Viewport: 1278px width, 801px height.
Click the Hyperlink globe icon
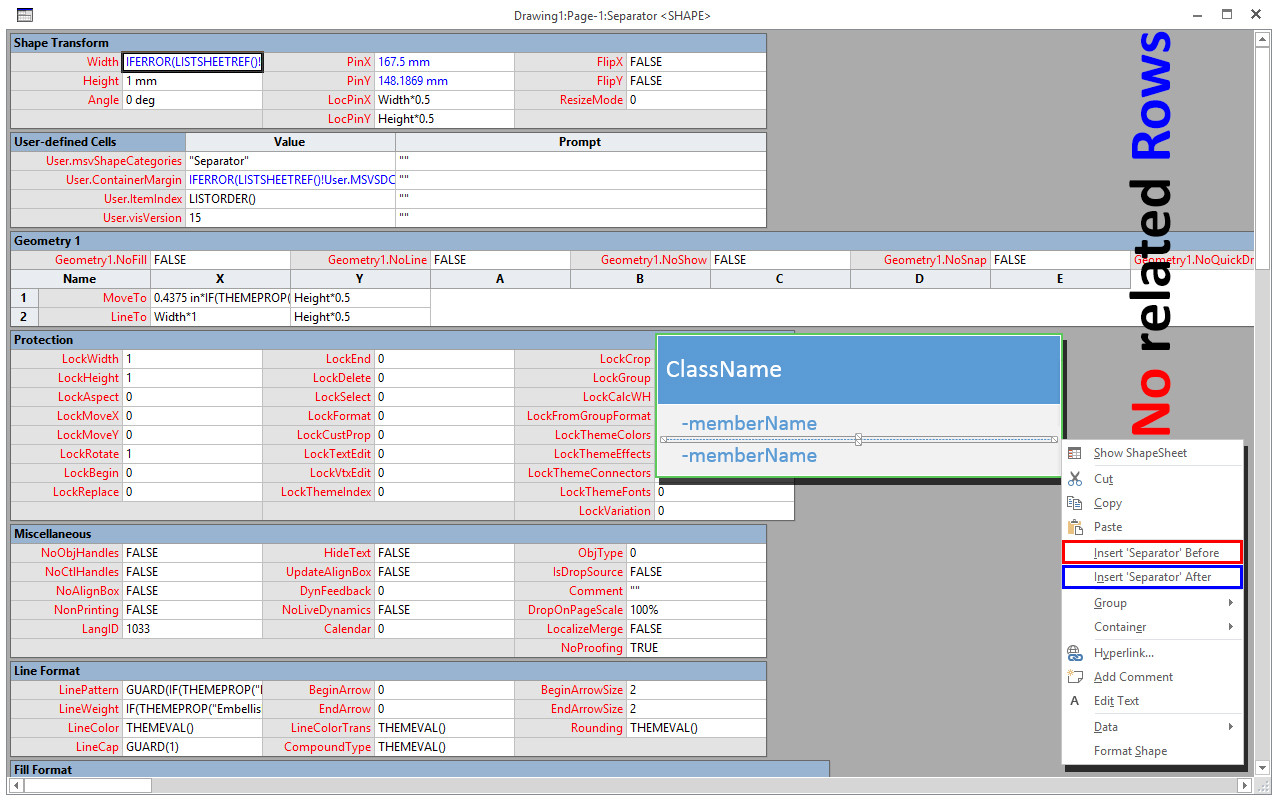[1075, 653]
